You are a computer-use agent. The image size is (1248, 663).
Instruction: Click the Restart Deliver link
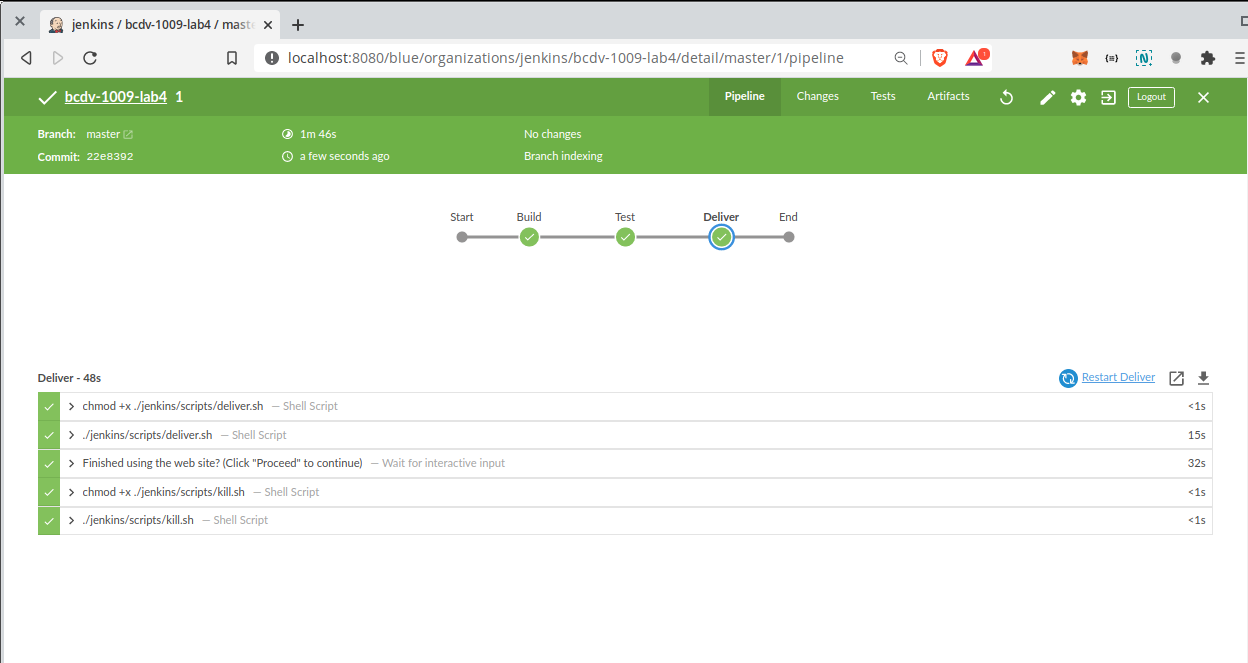pos(1117,377)
